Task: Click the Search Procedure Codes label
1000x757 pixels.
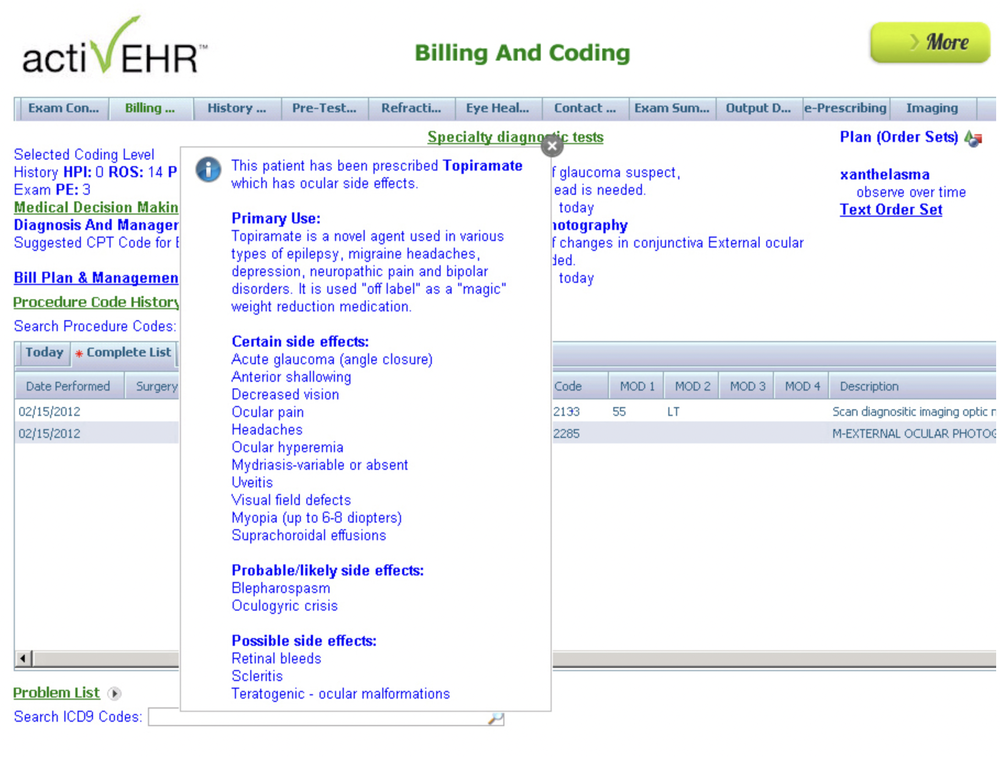Action: [94, 327]
